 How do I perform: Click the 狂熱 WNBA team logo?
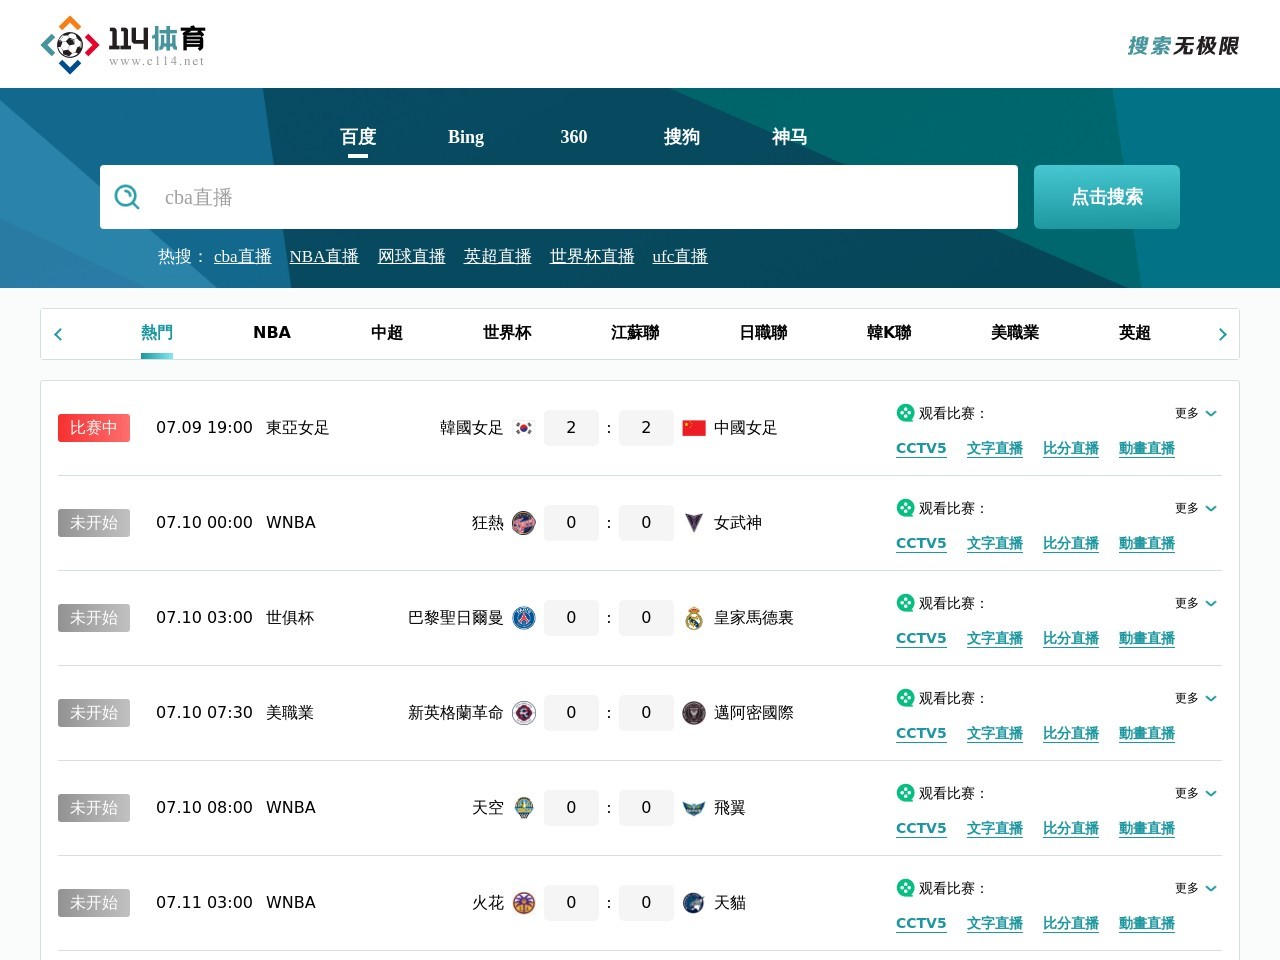point(523,523)
